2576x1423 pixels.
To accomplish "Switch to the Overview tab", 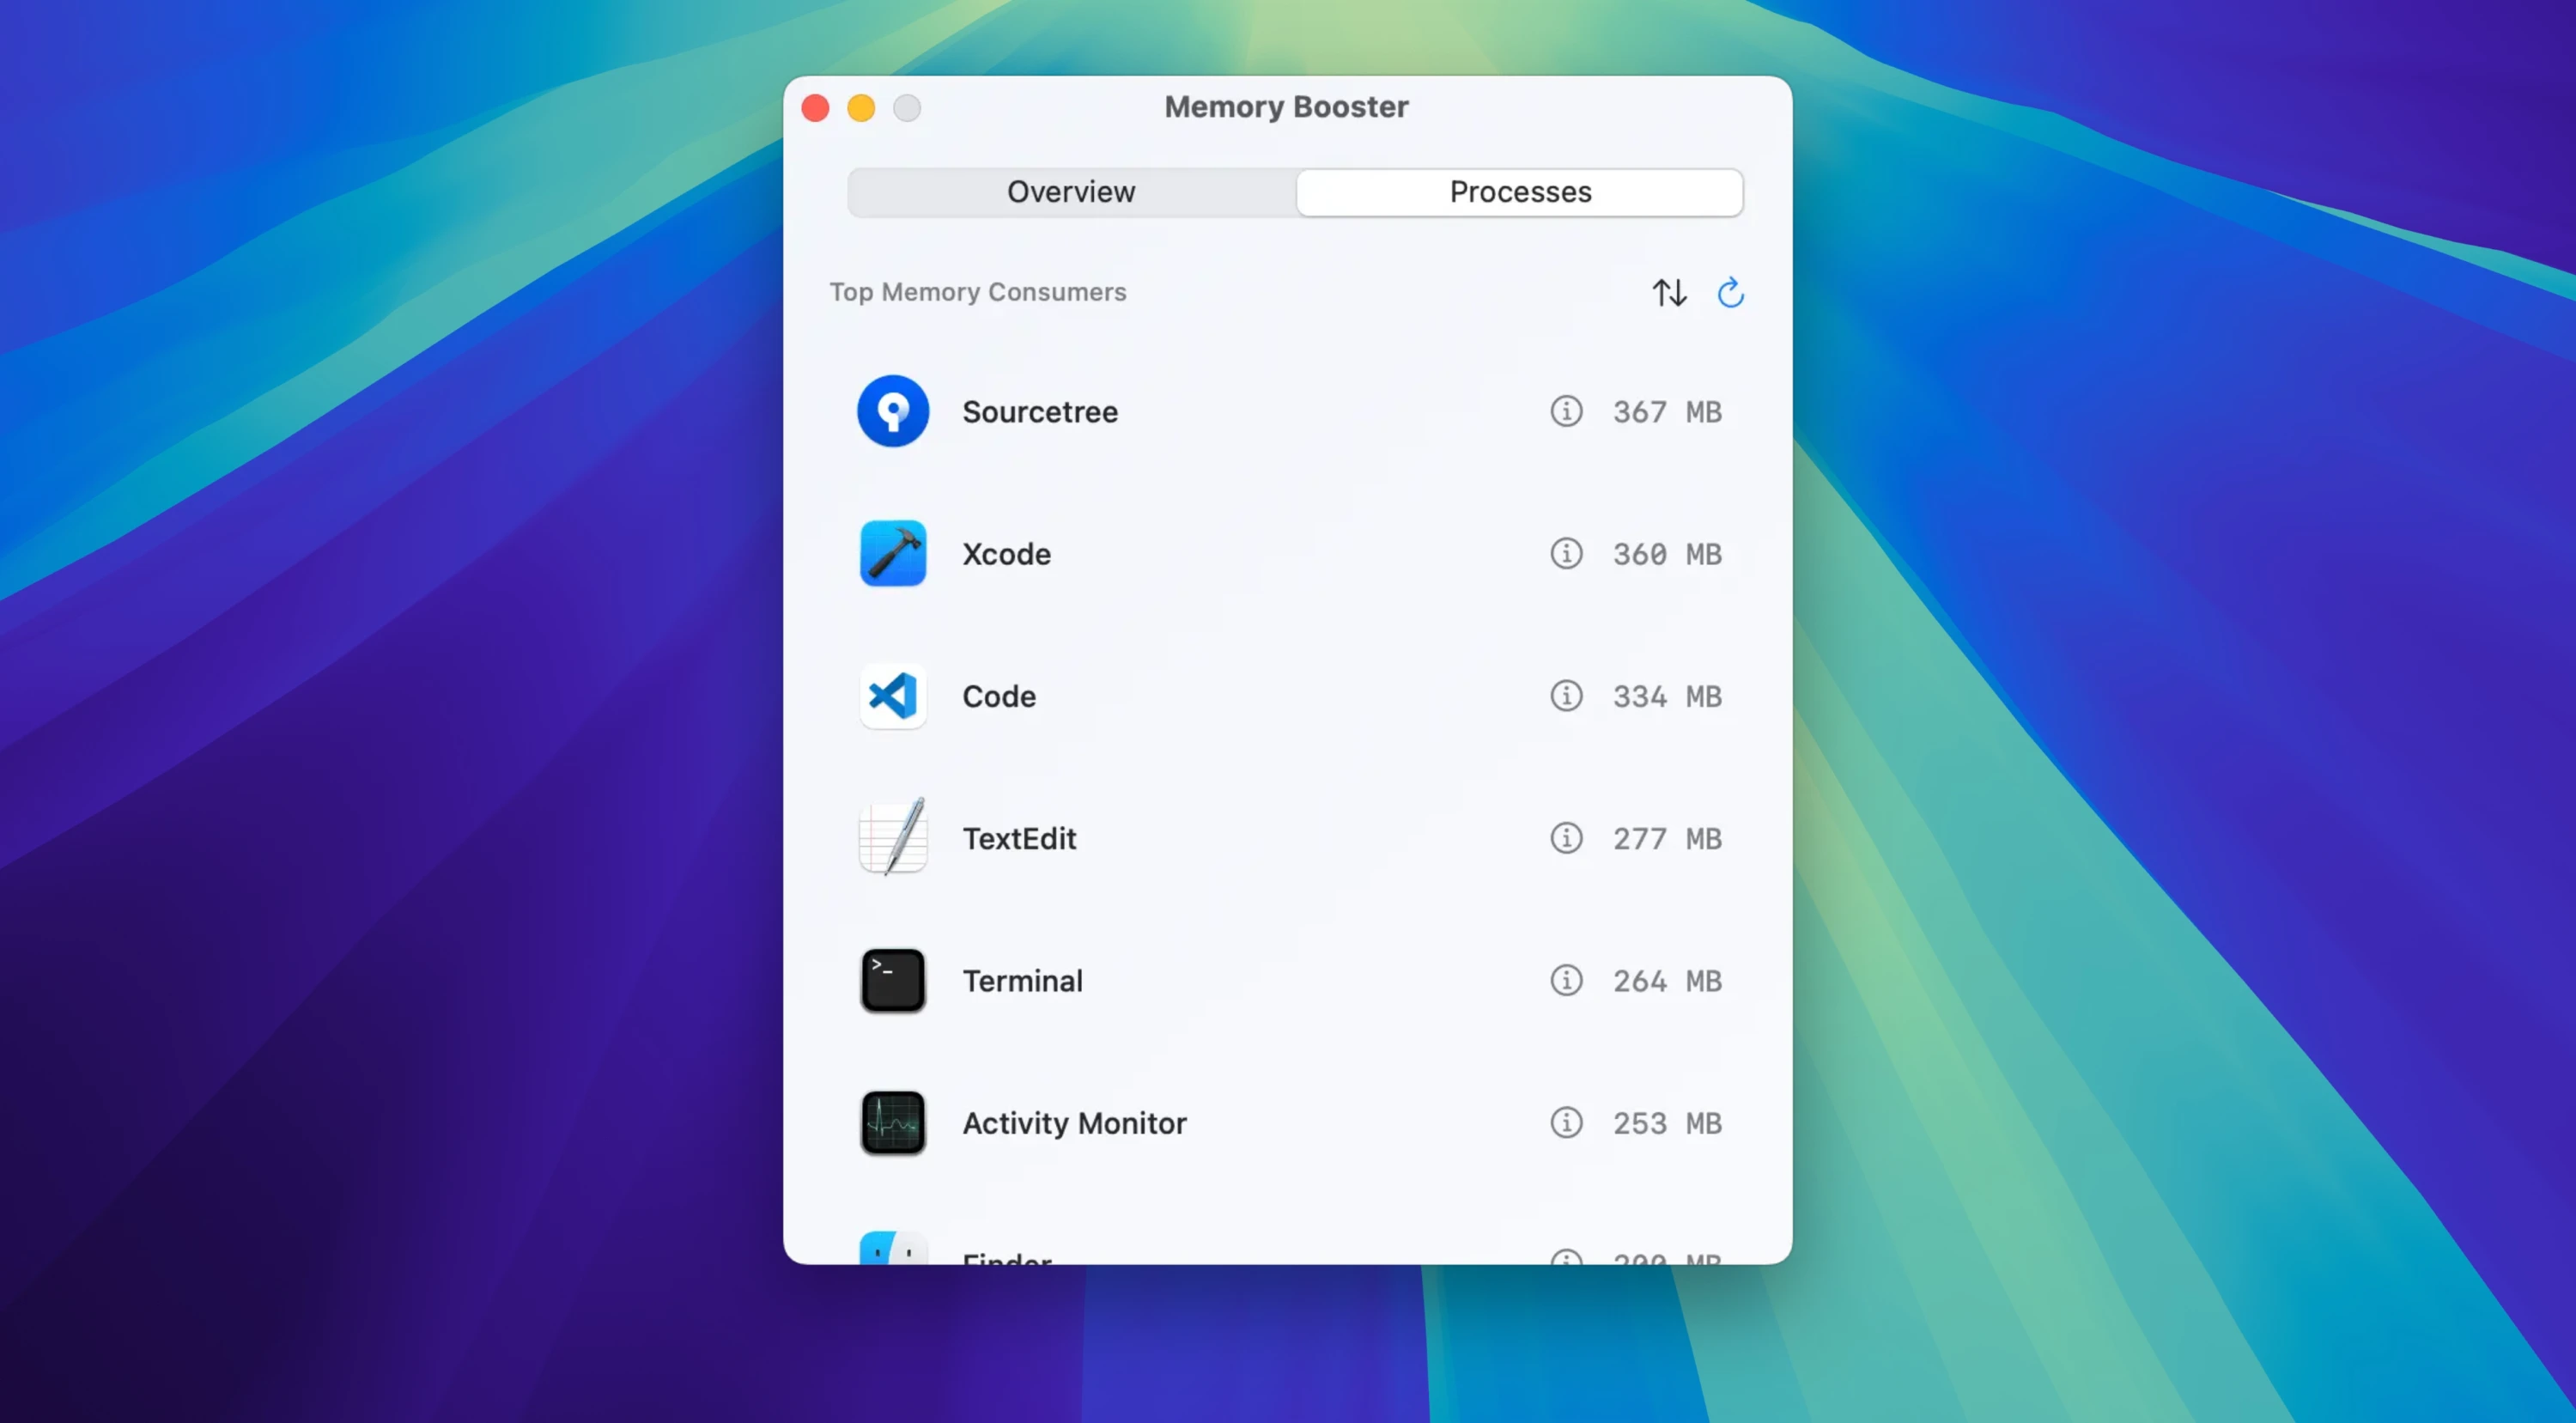I will (x=1071, y=192).
